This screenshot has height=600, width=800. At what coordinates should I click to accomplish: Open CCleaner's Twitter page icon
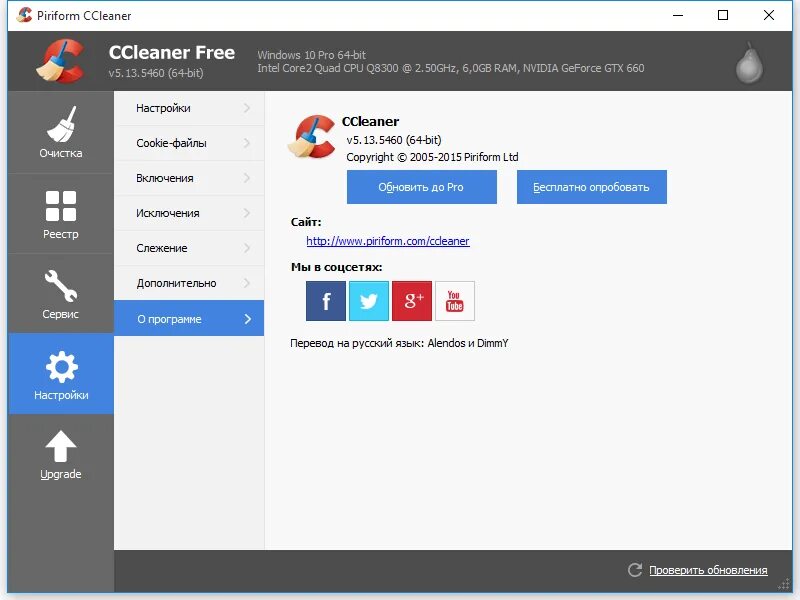pyautogui.click(x=369, y=301)
